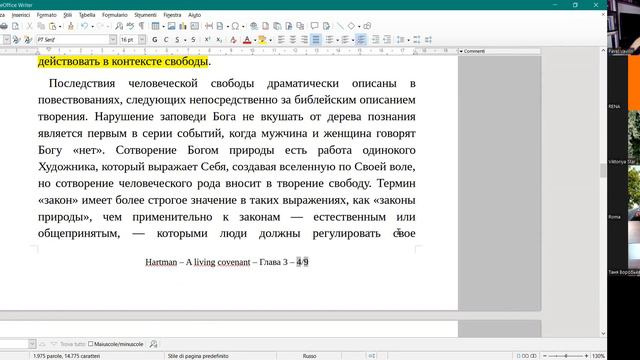Toggle italic C formatting button
The image size is (640, 360).
coord(166,40)
